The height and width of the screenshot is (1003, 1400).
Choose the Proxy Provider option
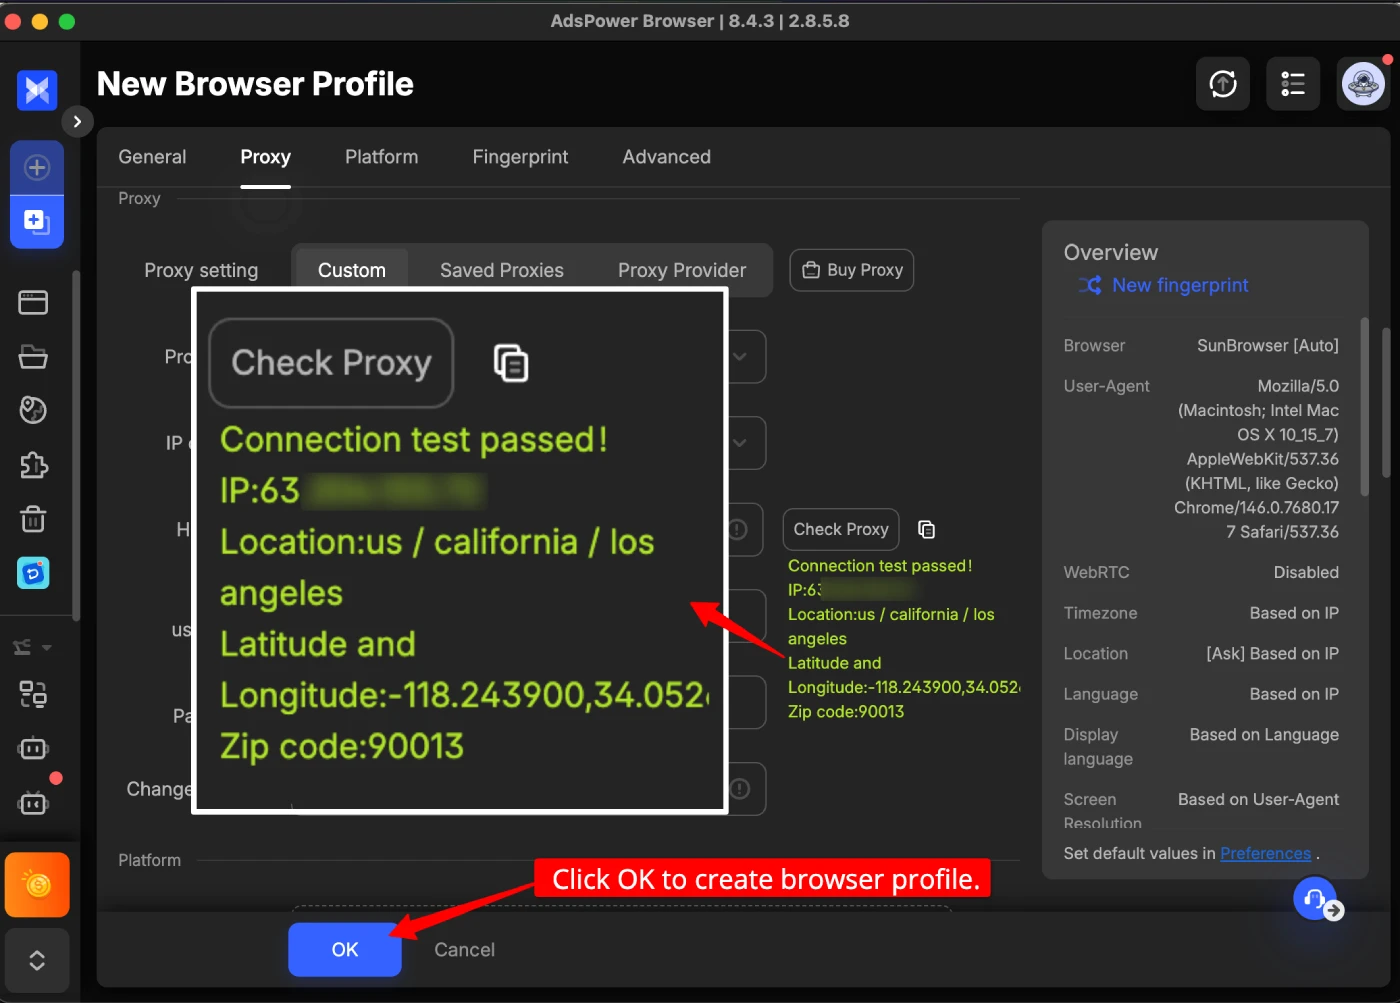[x=682, y=270]
